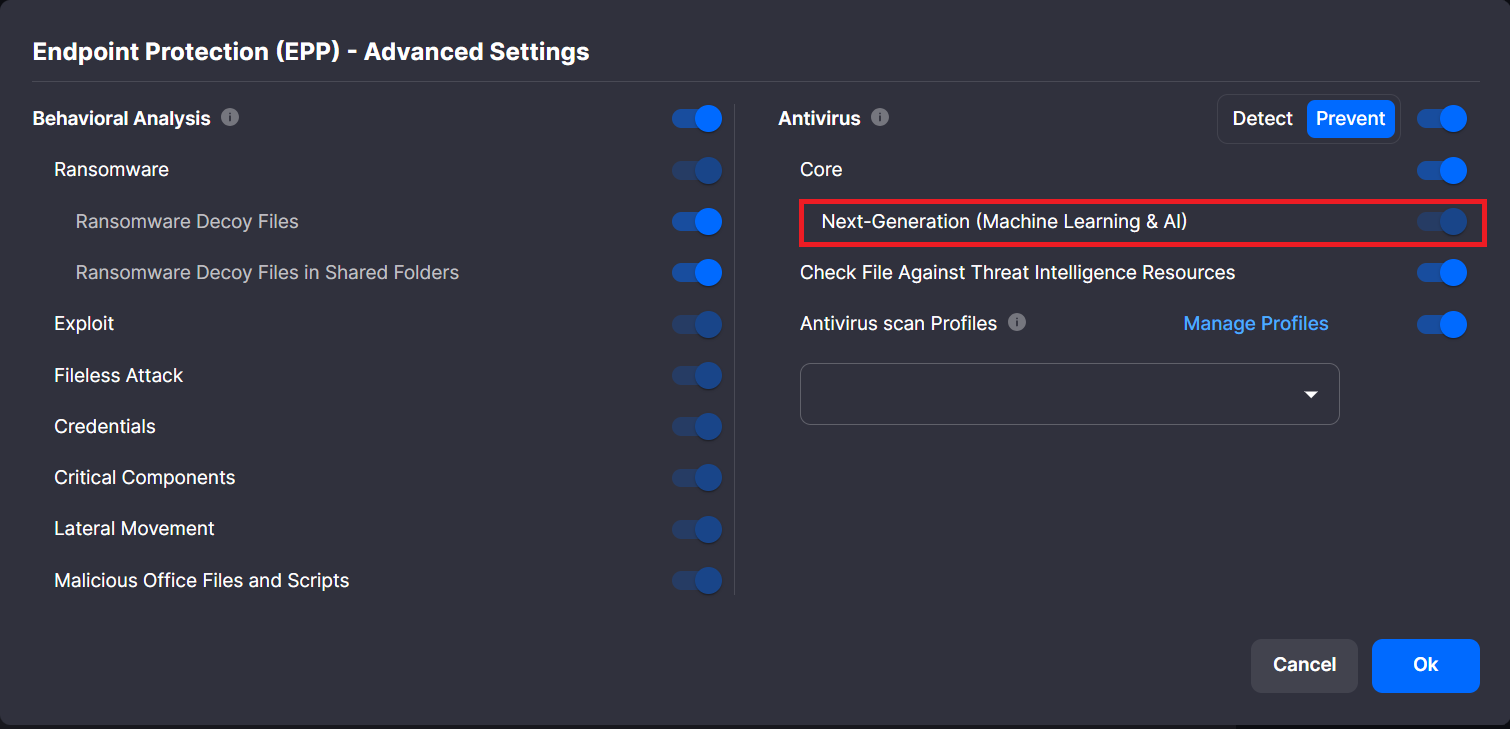Confirm settings with the Ok button

(x=1425, y=665)
